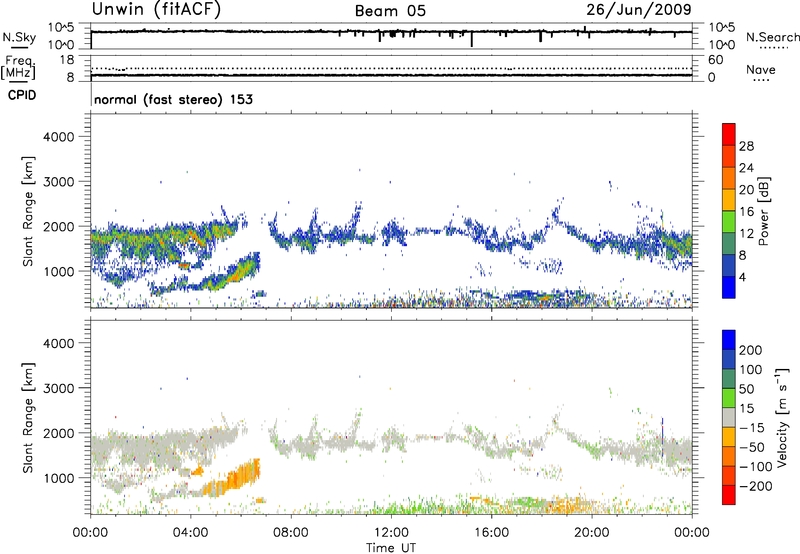
Task: Click the 'CPID' label
Action: pyautogui.click(x=22, y=95)
